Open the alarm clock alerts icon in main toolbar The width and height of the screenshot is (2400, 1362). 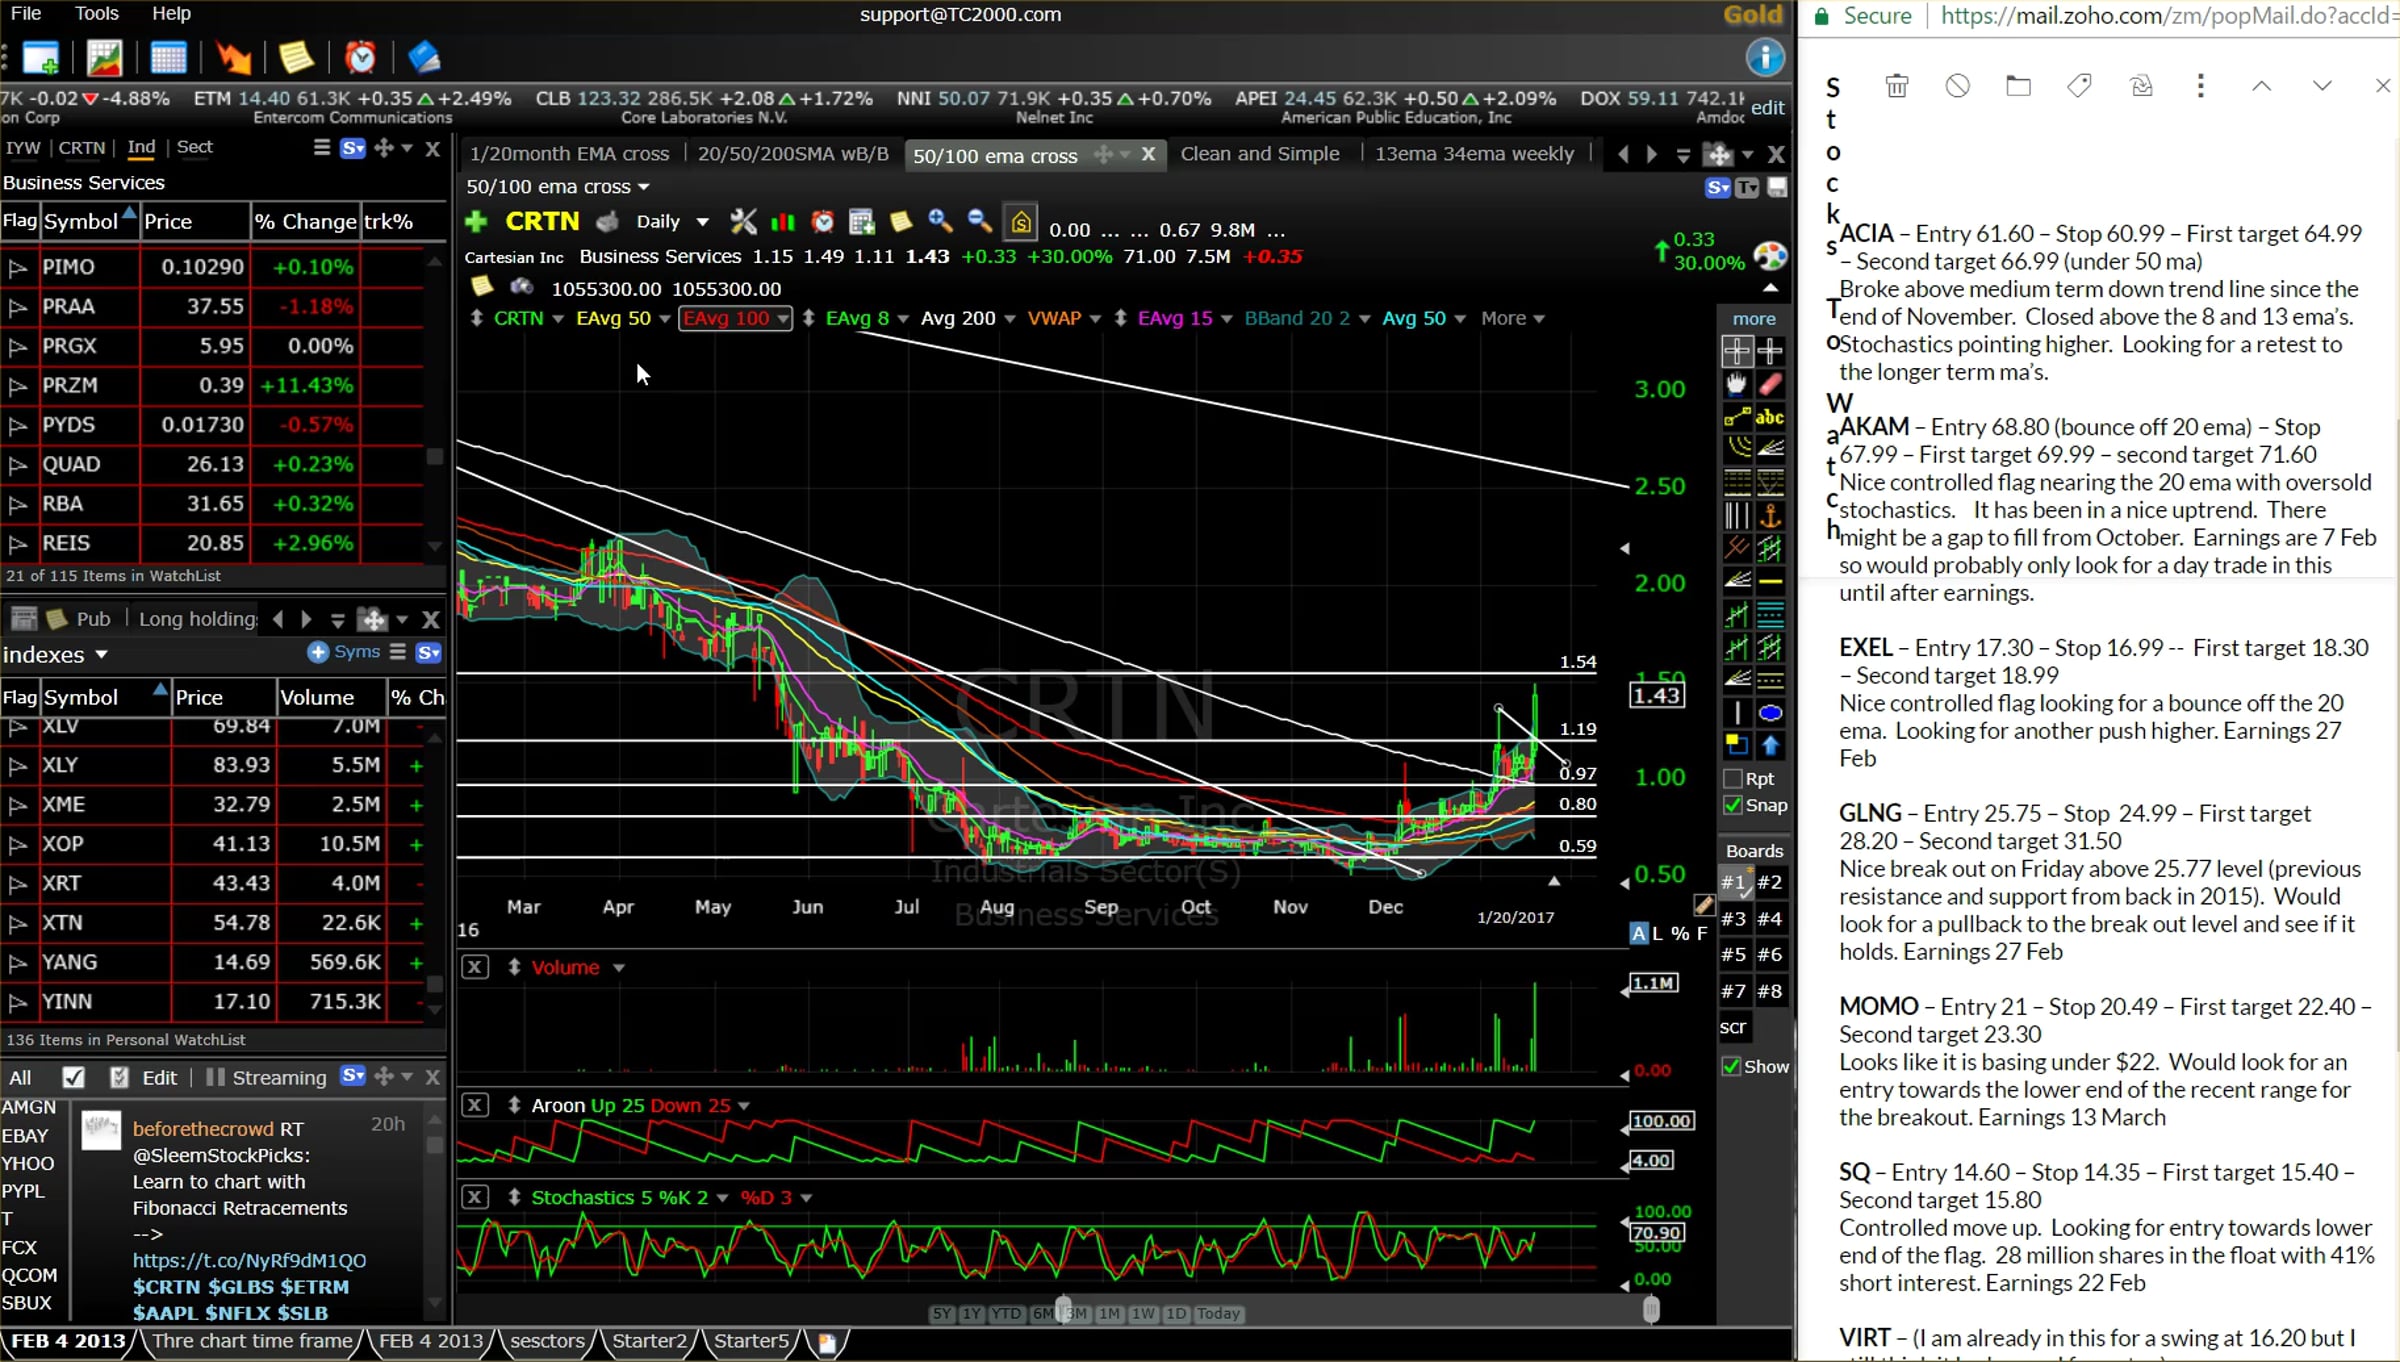click(x=360, y=58)
